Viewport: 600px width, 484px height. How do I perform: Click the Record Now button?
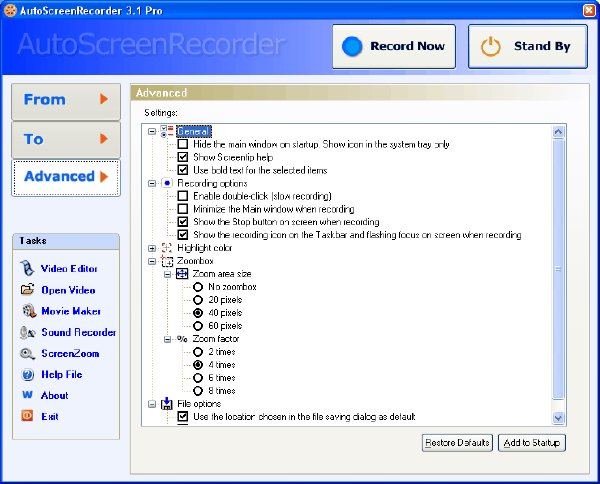click(394, 47)
